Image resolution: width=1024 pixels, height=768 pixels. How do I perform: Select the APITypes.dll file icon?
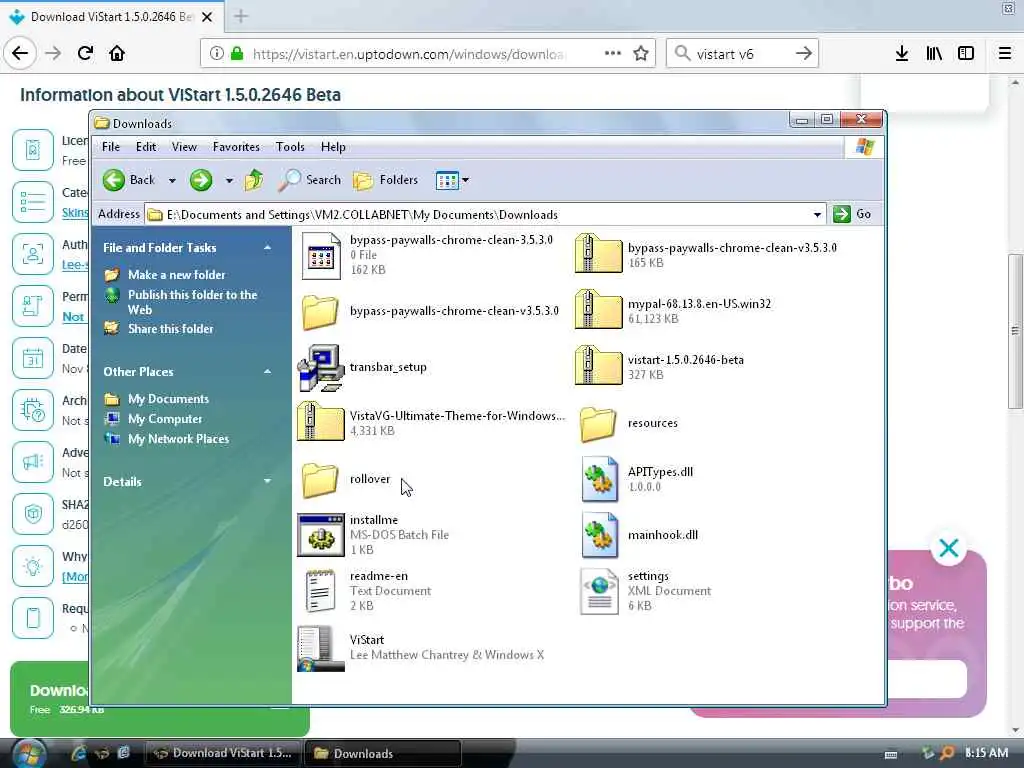click(x=600, y=479)
